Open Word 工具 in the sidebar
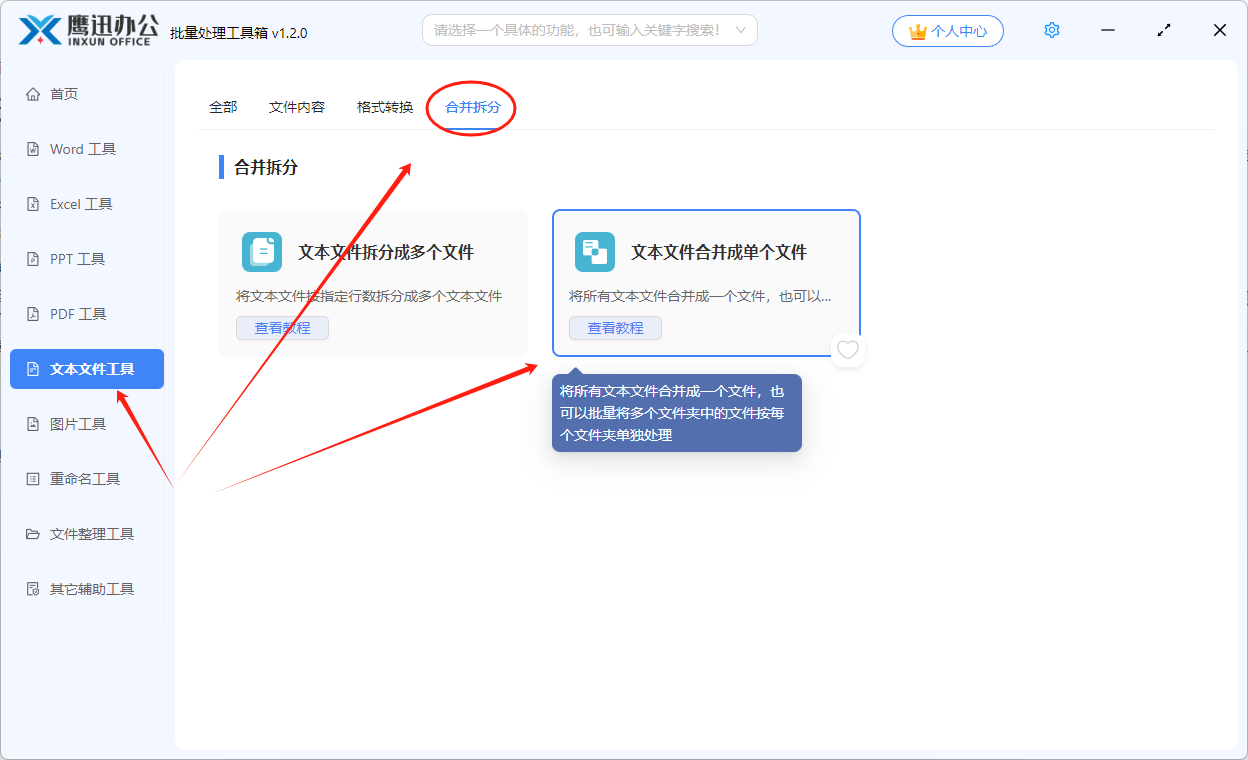The width and height of the screenshot is (1248, 760). pos(87,149)
